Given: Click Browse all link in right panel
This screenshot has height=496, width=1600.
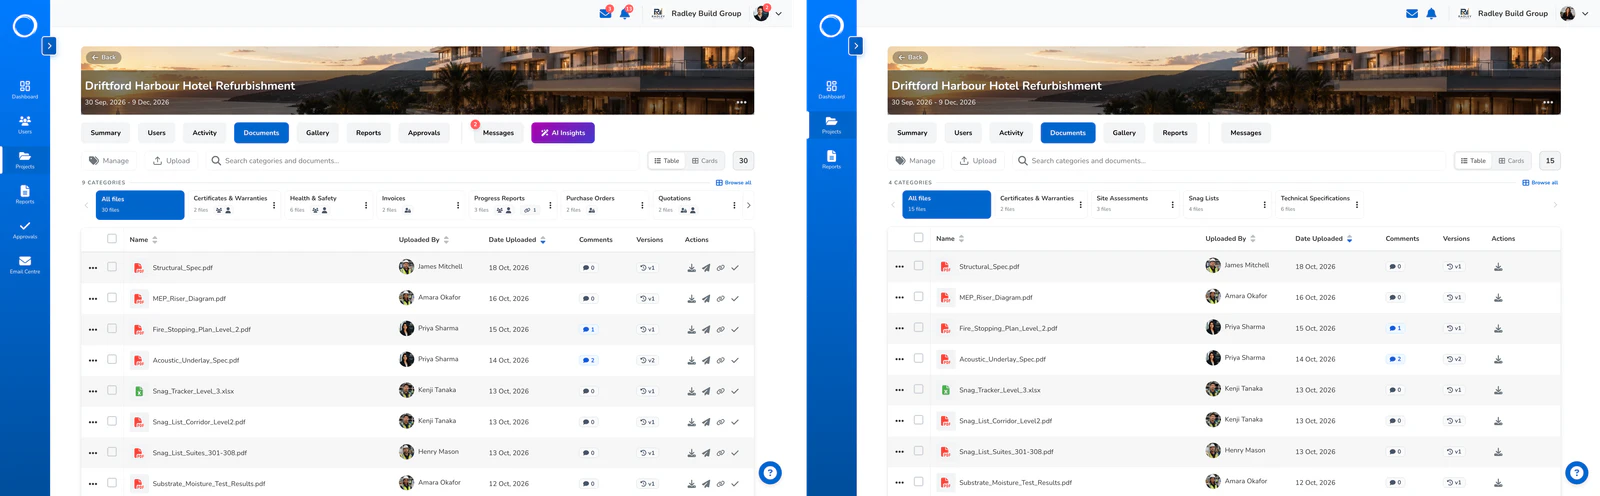Looking at the screenshot, I should [1540, 183].
